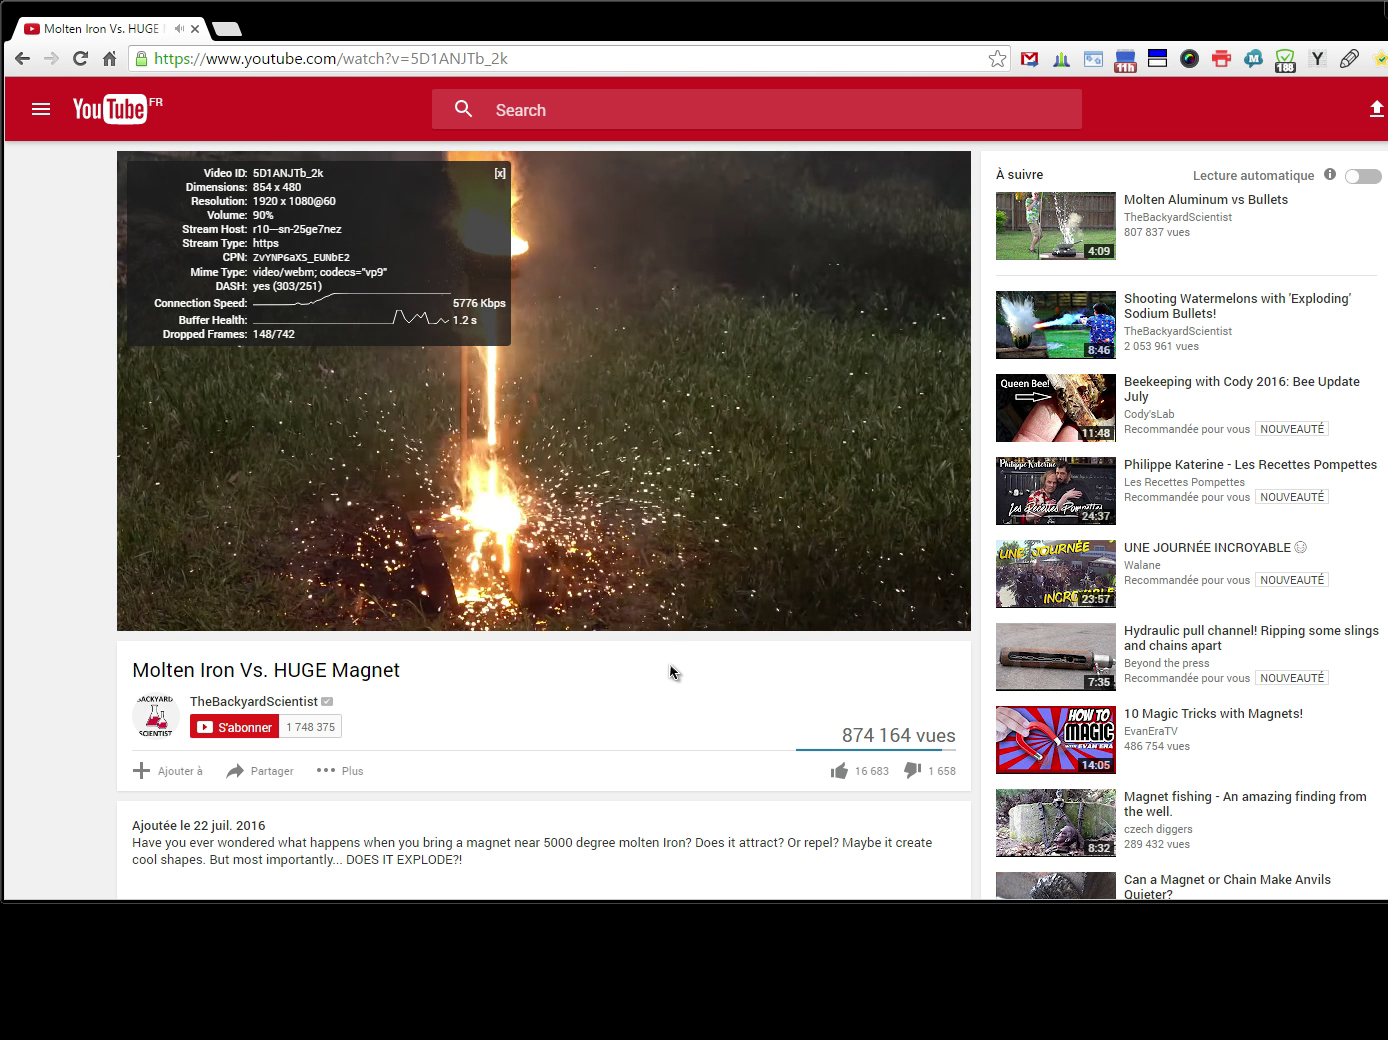This screenshot has height=1040, width=1388.
Task: Open the Partager share options
Action: 260,771
